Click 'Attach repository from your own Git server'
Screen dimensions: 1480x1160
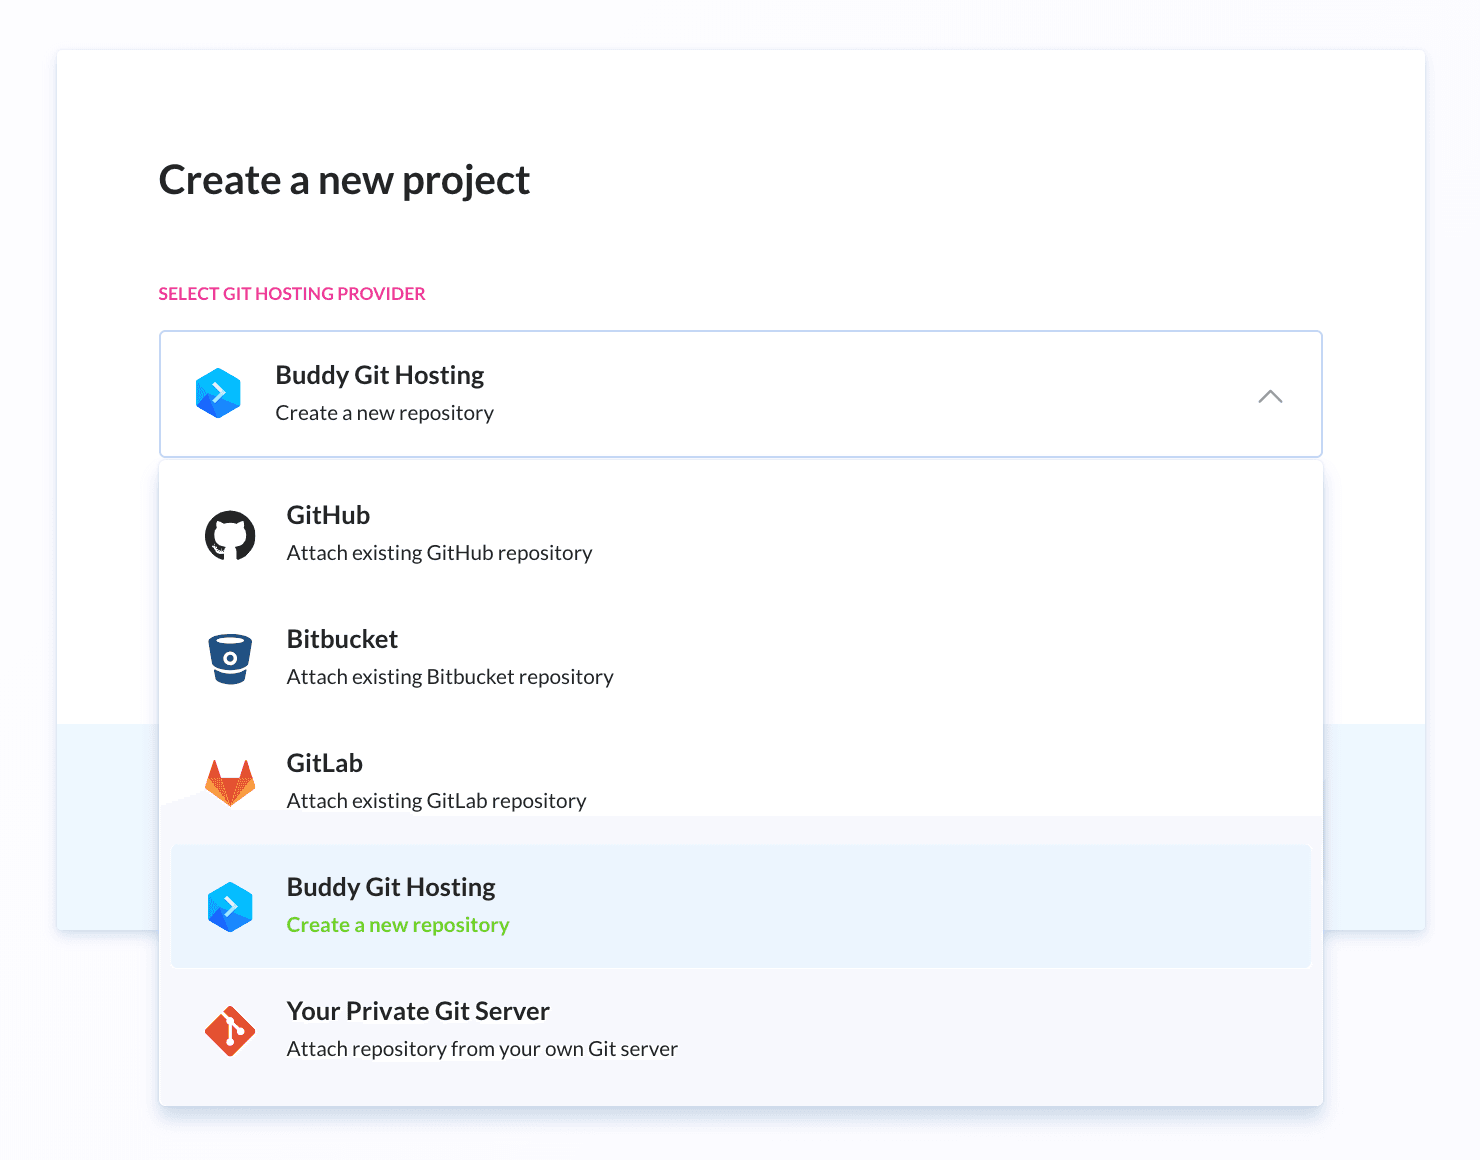pyautogui.click(x=482, y=1049)
